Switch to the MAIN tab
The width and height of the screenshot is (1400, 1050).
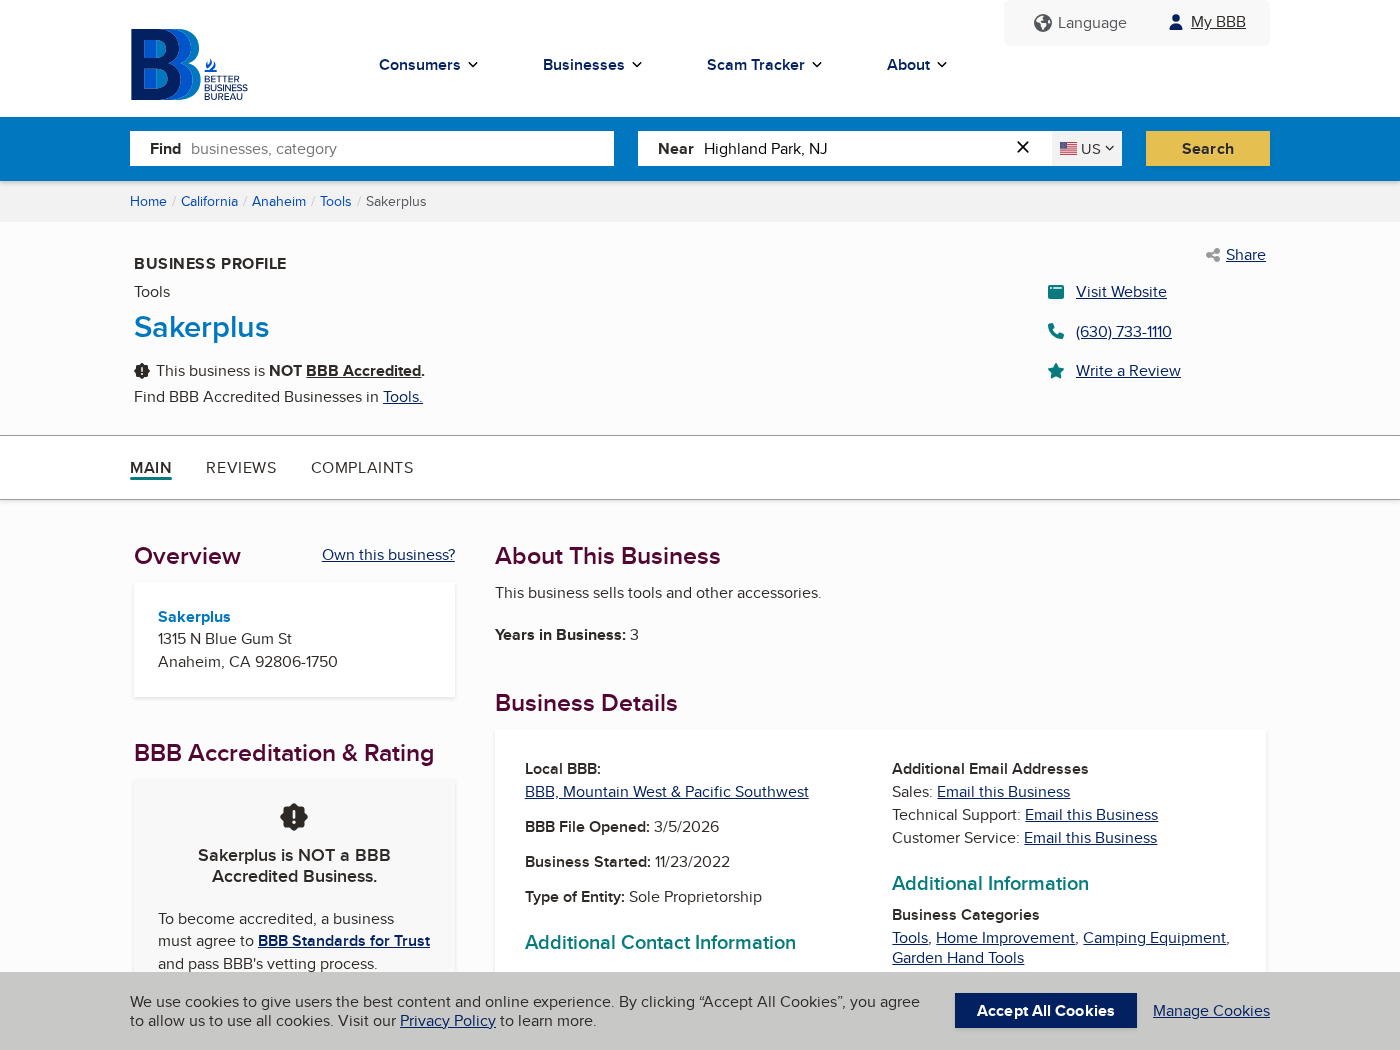(x=151, y=468)
